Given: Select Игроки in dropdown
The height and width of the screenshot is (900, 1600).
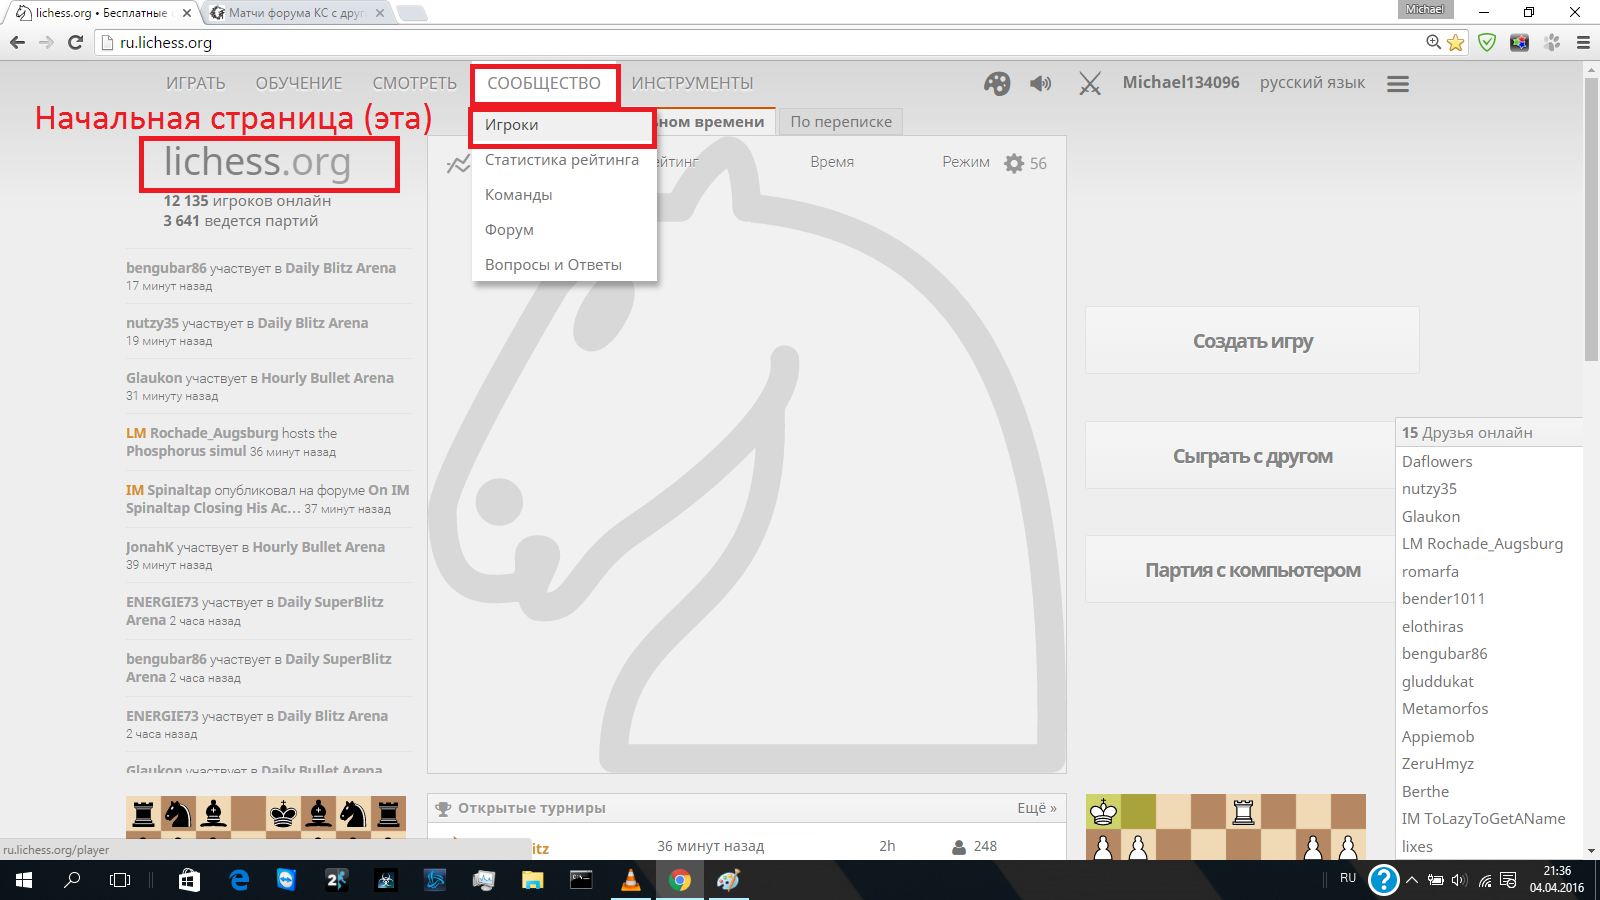Looking at the screenshot, I should (564, 125).
